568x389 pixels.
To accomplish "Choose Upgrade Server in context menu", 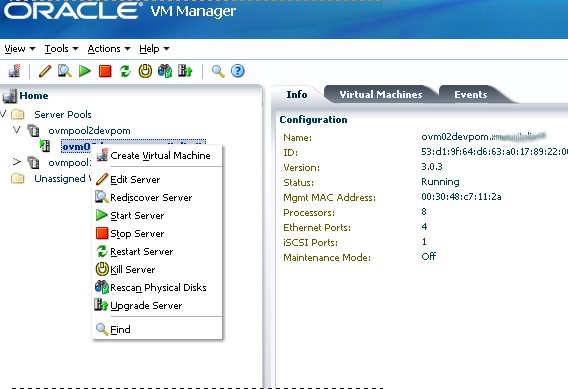I will coord(157,306).
